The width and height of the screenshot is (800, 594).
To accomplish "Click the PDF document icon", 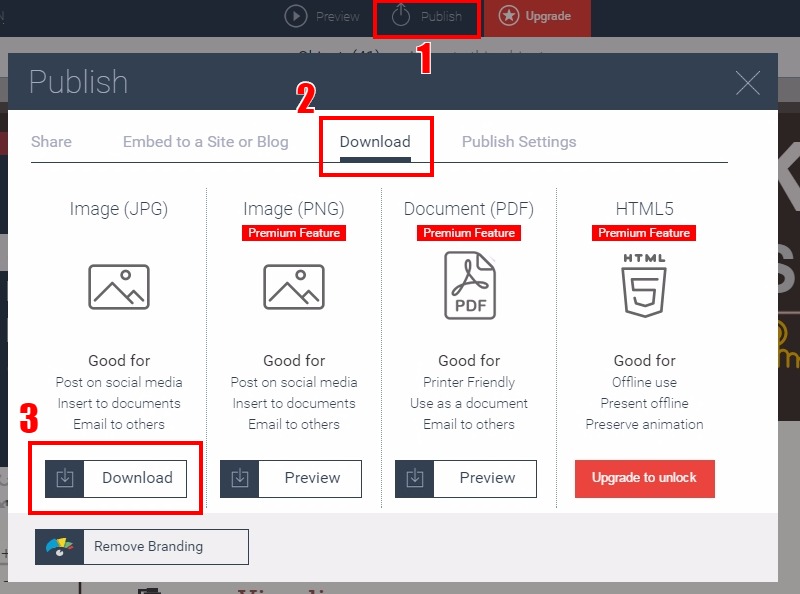I will [x=469, y=285].
